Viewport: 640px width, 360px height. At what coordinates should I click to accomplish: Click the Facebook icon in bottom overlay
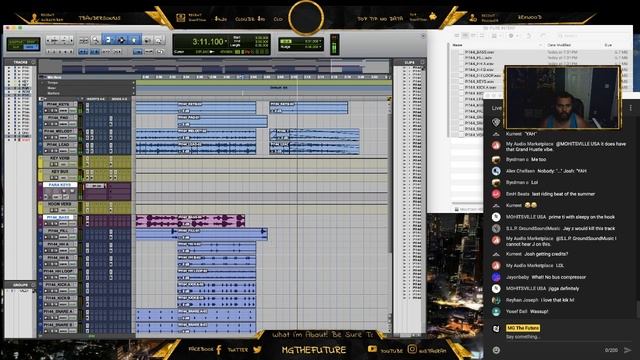(x=219, y=350)
